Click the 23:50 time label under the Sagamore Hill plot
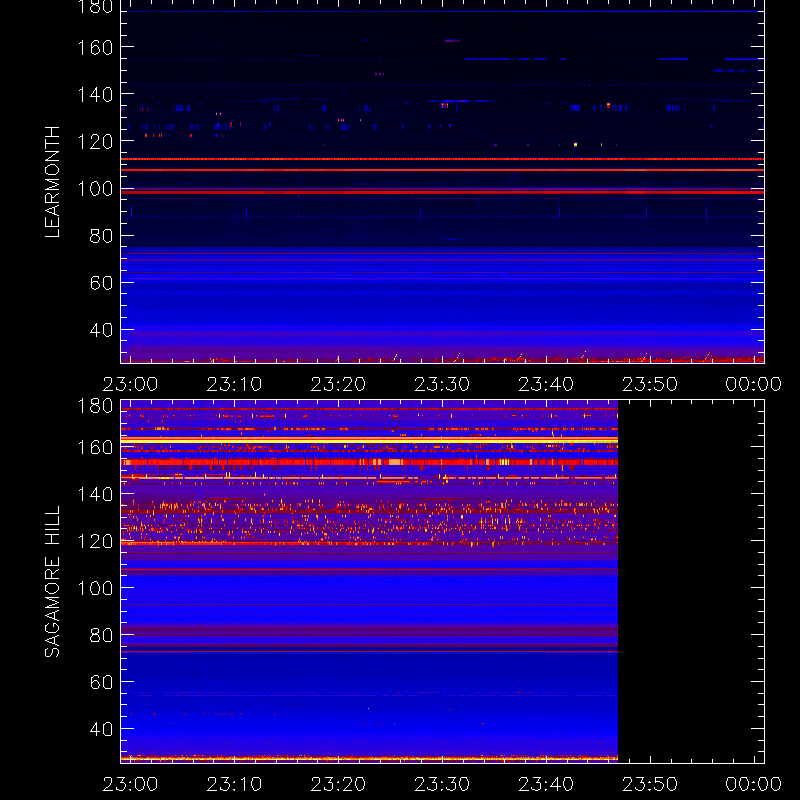800x800 pixels. point(650,784)
